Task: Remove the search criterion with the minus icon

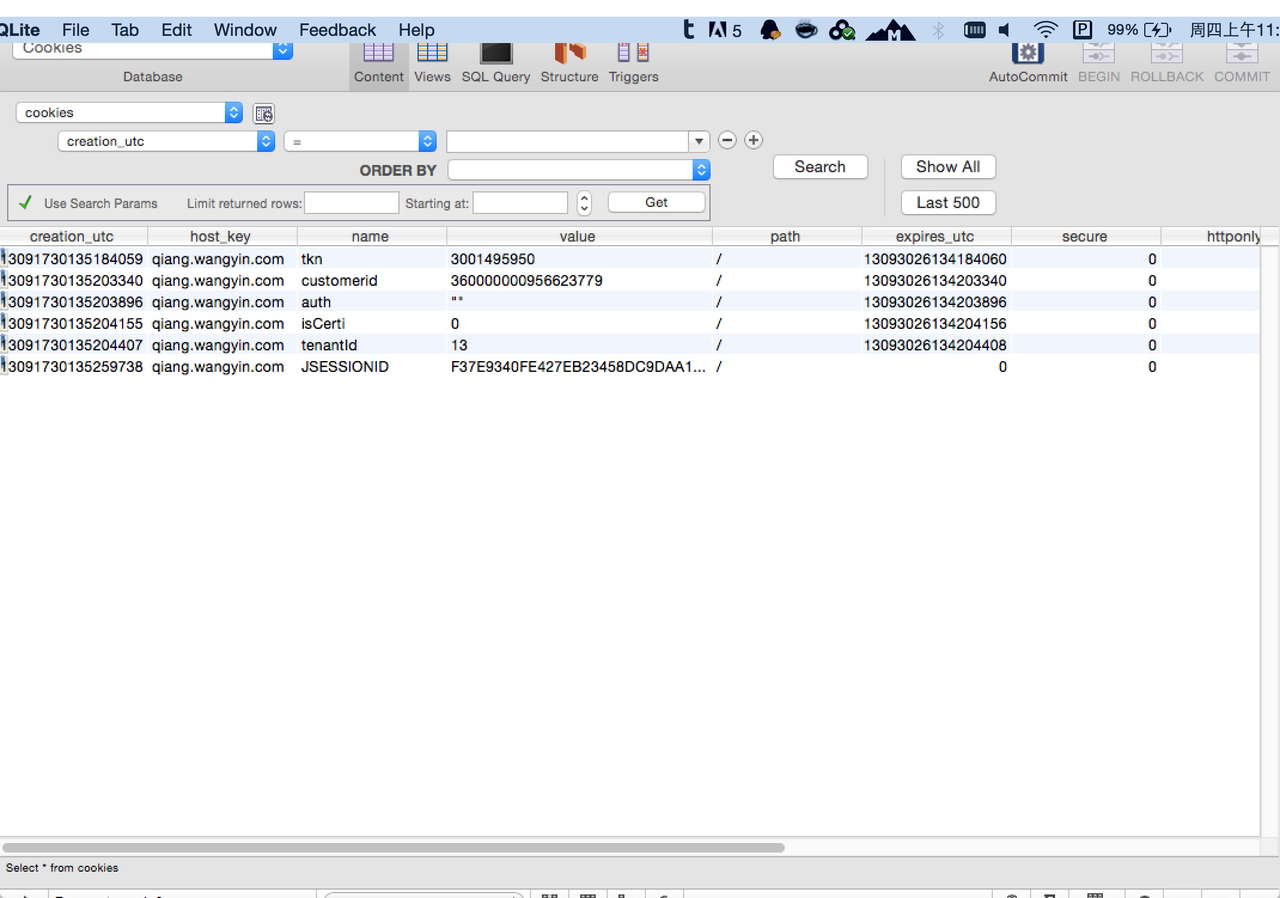Action: pyautogui.click(x=727, y=140)
